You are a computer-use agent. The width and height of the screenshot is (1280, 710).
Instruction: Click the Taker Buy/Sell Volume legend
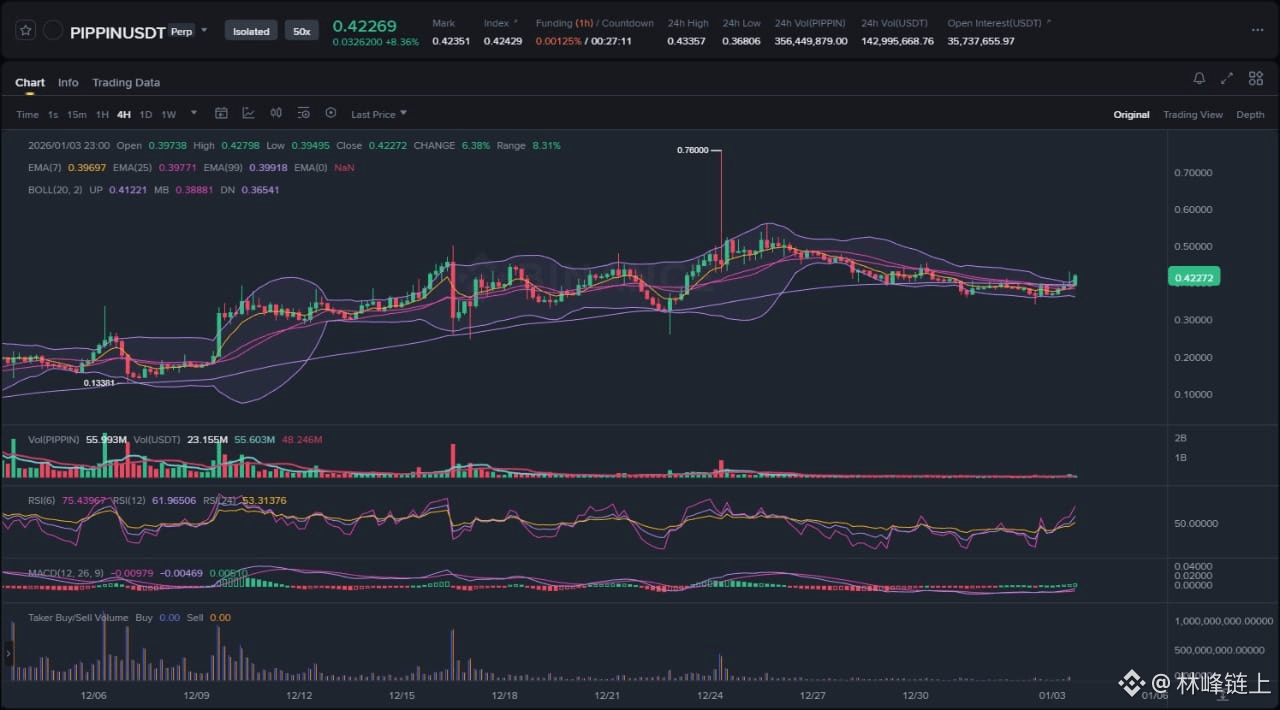coord(78,617)
